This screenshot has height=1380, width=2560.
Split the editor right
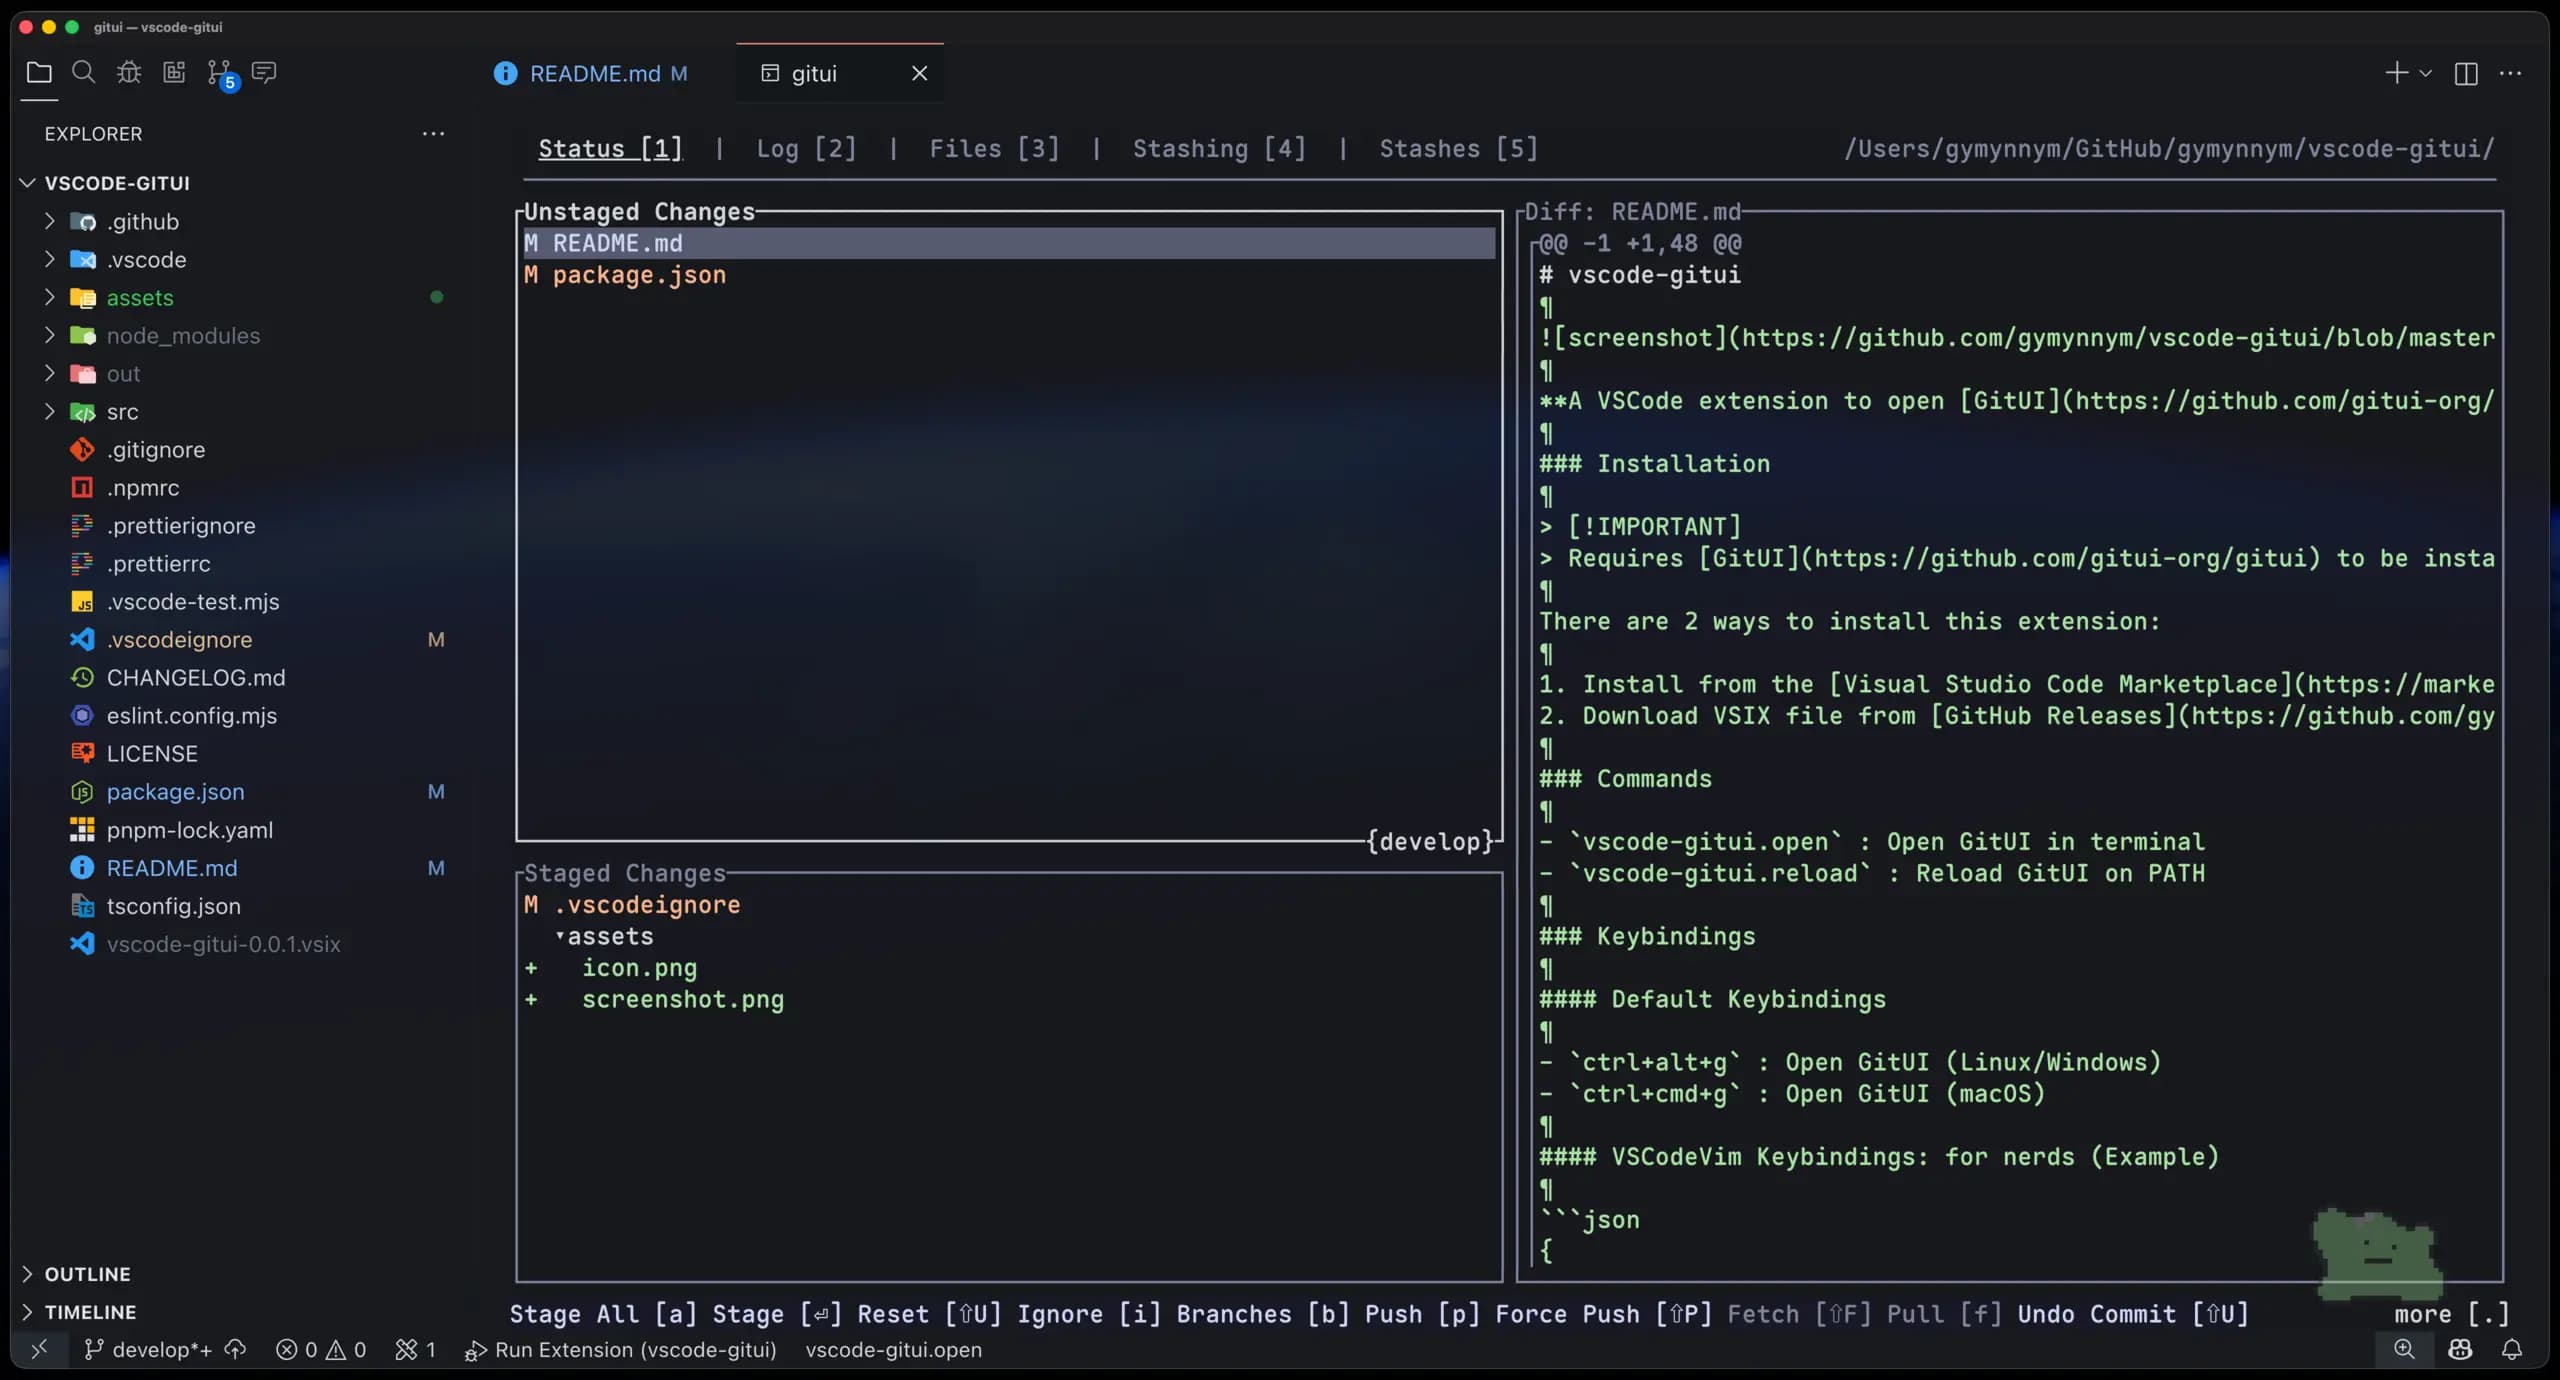click(2466, 73)
